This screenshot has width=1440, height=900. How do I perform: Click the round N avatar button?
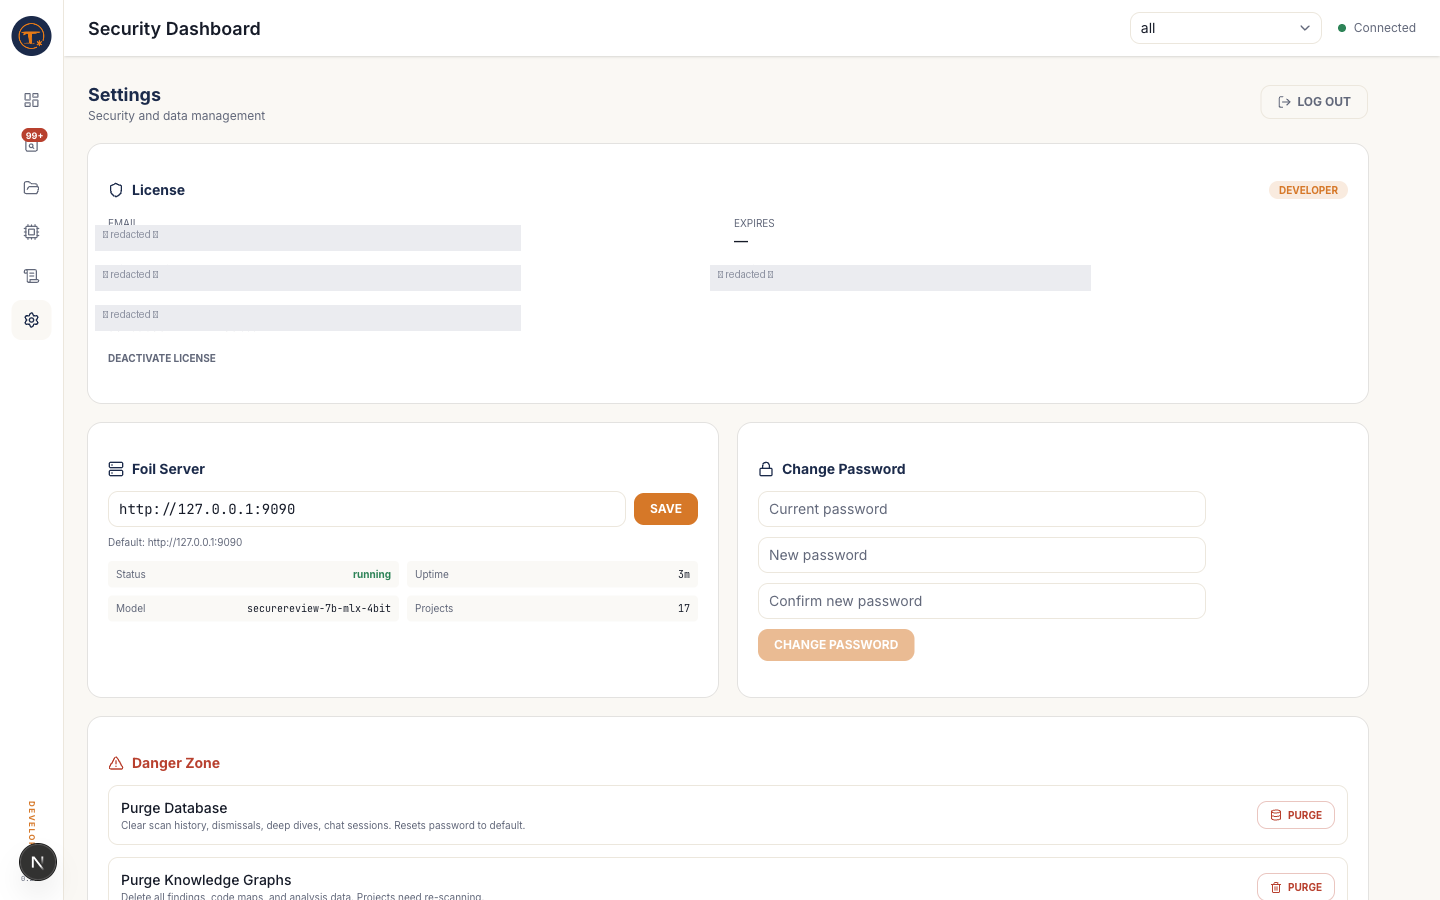tap(38, 862)
